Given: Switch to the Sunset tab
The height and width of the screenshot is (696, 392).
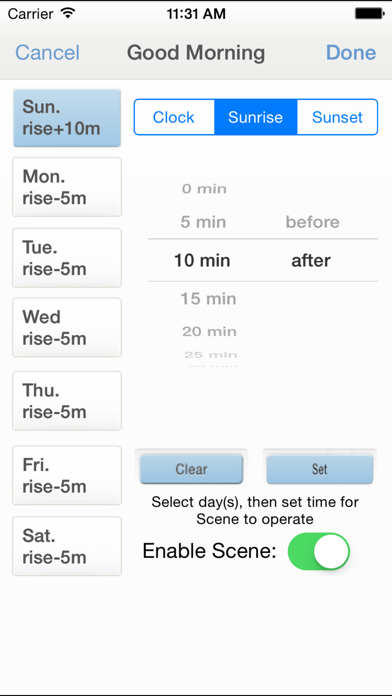Looking at the screenshot, I should pos(337,117).
